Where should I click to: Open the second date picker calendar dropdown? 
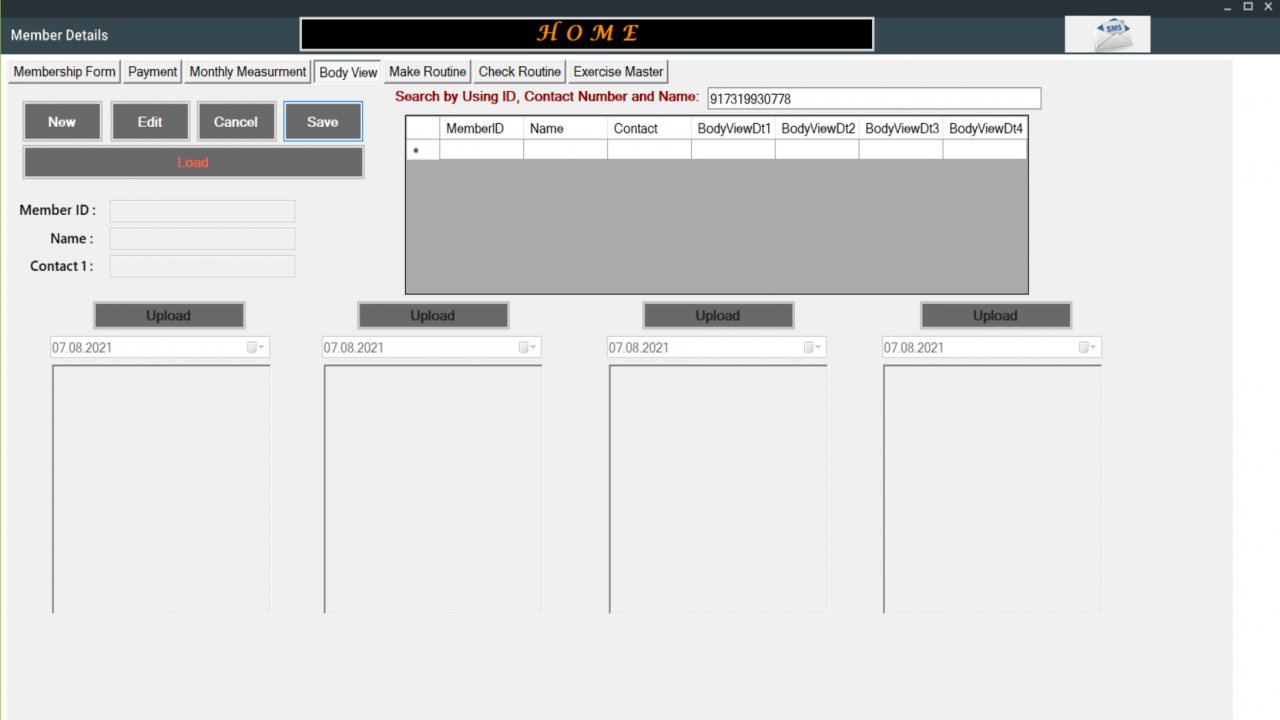point(528,348)
